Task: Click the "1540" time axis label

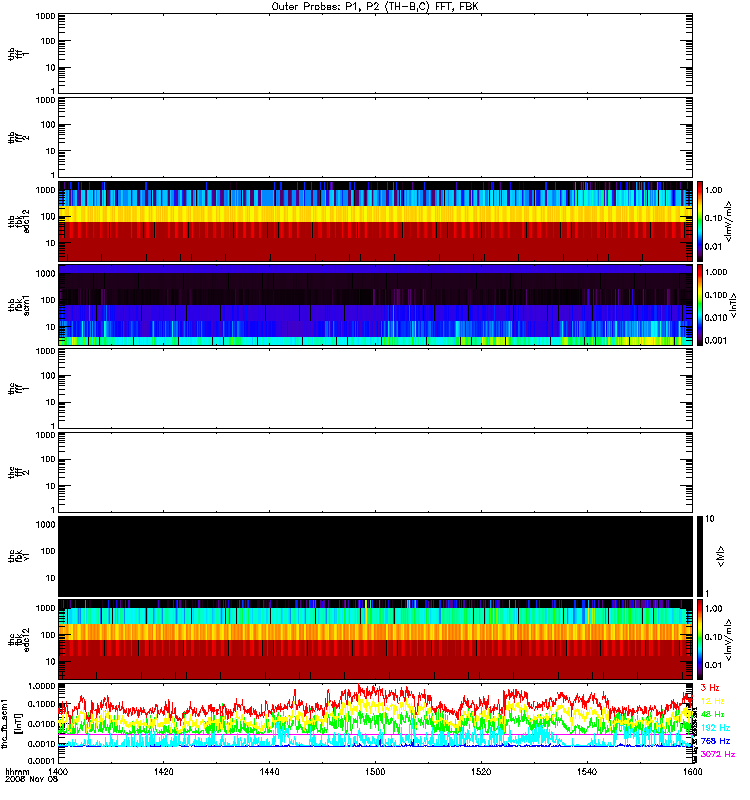Action: 587,771
